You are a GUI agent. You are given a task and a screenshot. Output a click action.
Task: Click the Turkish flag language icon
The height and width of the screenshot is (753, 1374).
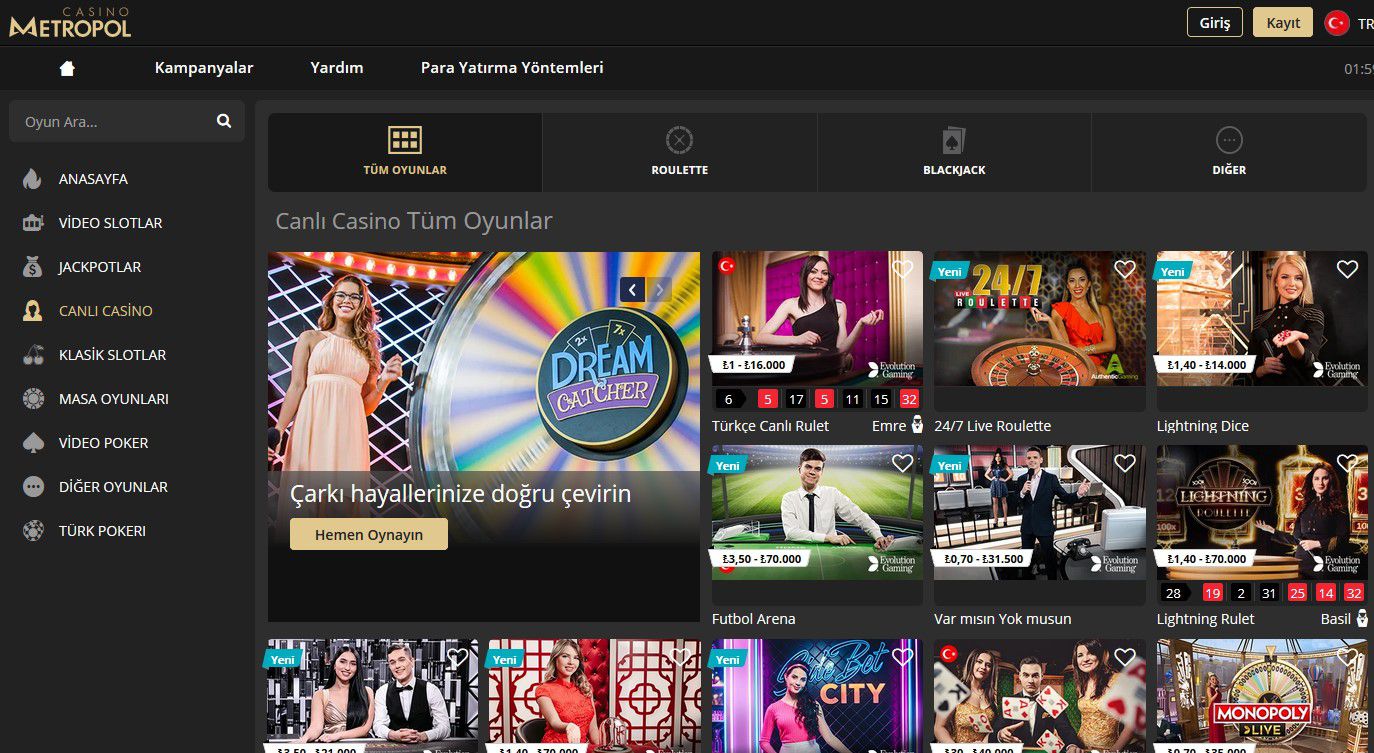[x=1336, y=23]
